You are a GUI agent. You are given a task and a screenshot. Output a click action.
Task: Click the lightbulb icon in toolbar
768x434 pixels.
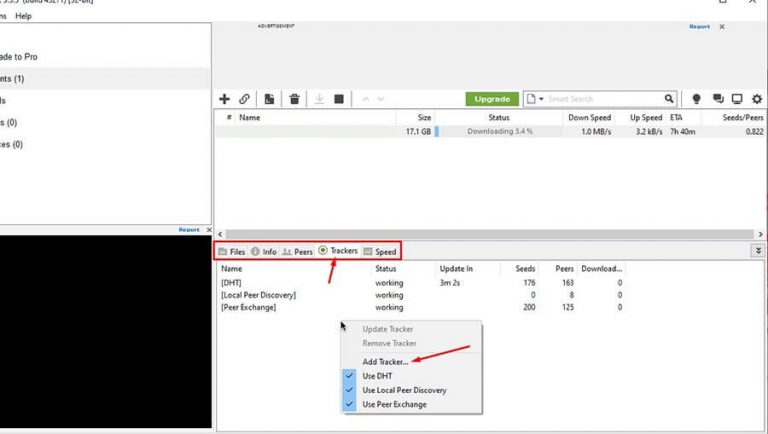(x=696, y=99)
